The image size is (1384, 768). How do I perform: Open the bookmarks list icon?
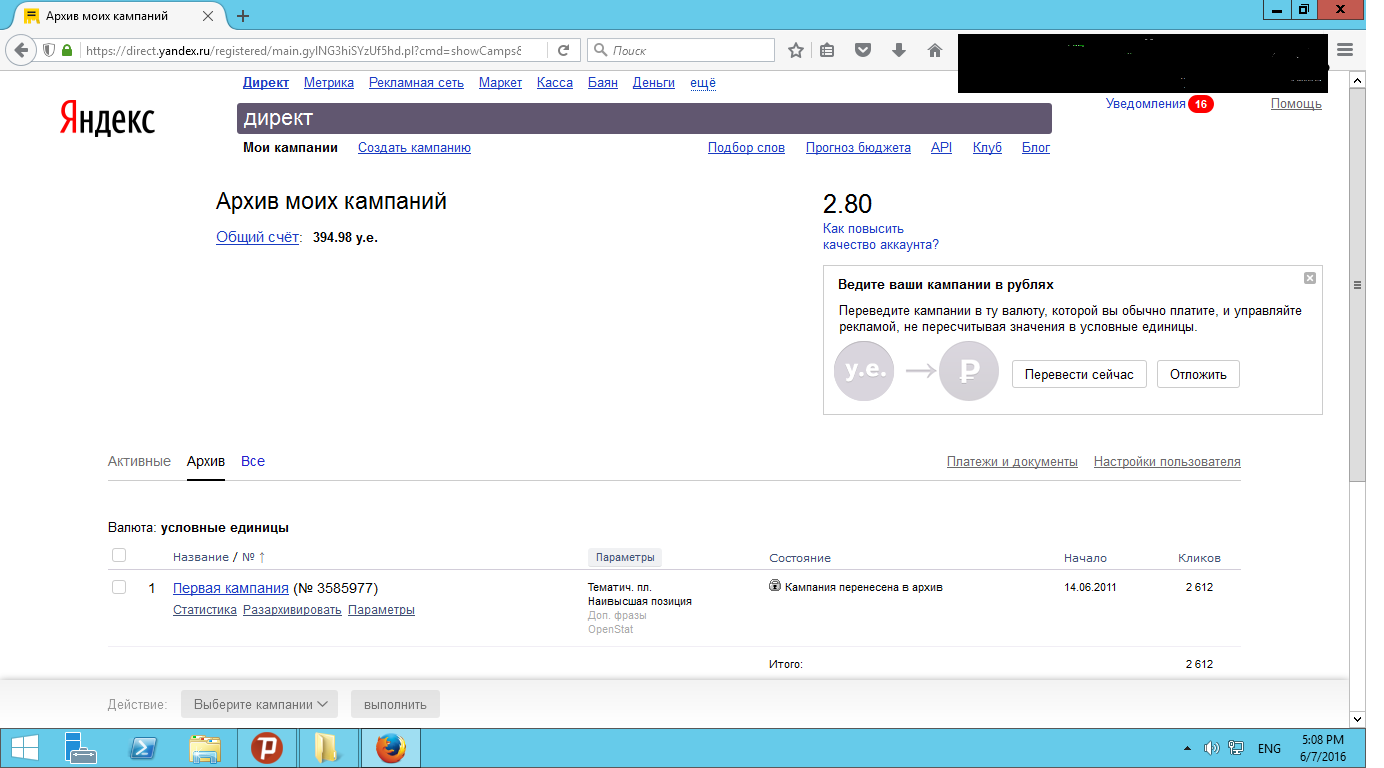pyautogui.click(x=827, y=50)
